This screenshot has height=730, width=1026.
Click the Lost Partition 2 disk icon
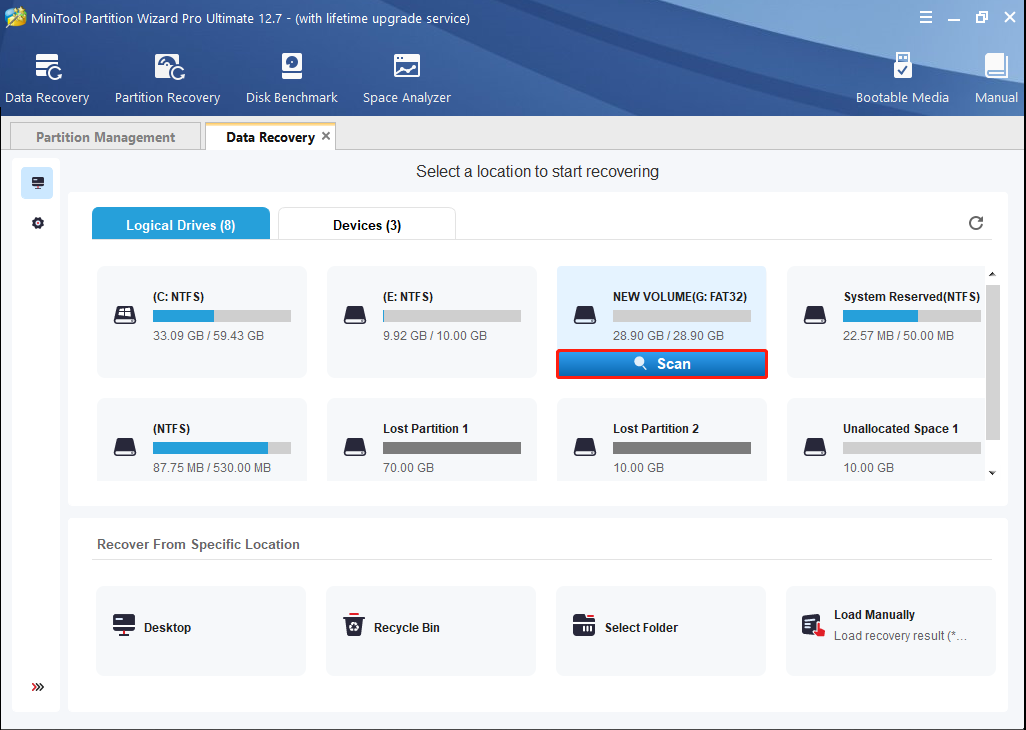(x=585, y=447)
